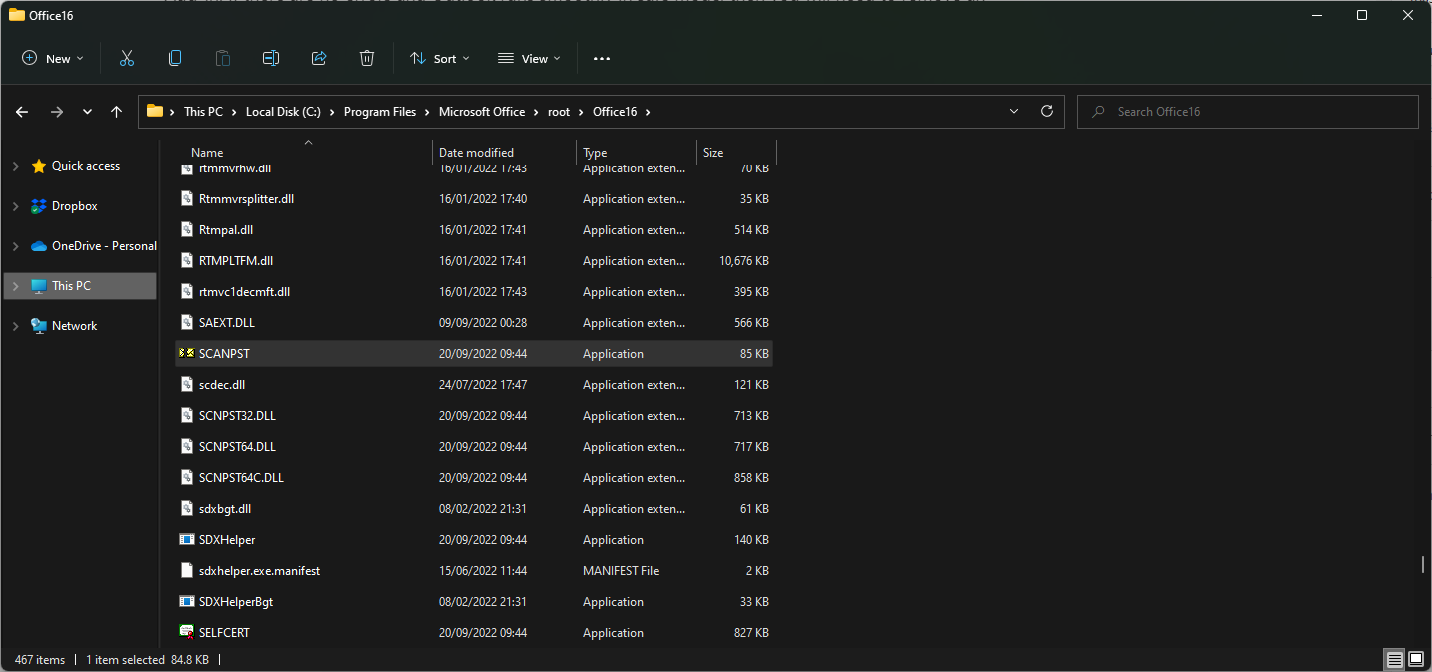This screenshot has width=1432, height=672.
Task: Click root breadcrumb segment
Action: (559, 112)
